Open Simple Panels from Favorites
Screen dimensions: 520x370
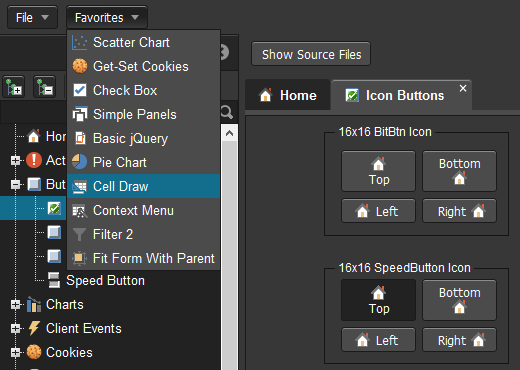tap(143, 114)
